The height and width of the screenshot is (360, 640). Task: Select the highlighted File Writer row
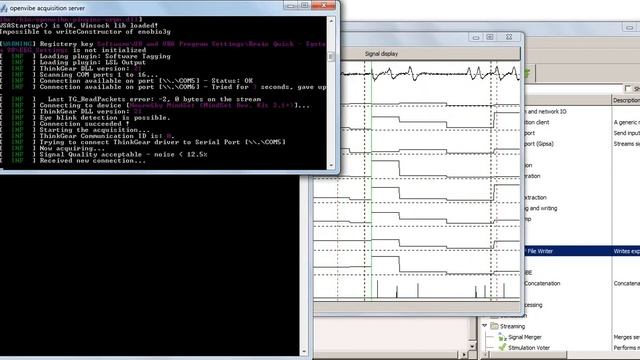(582, 251)
